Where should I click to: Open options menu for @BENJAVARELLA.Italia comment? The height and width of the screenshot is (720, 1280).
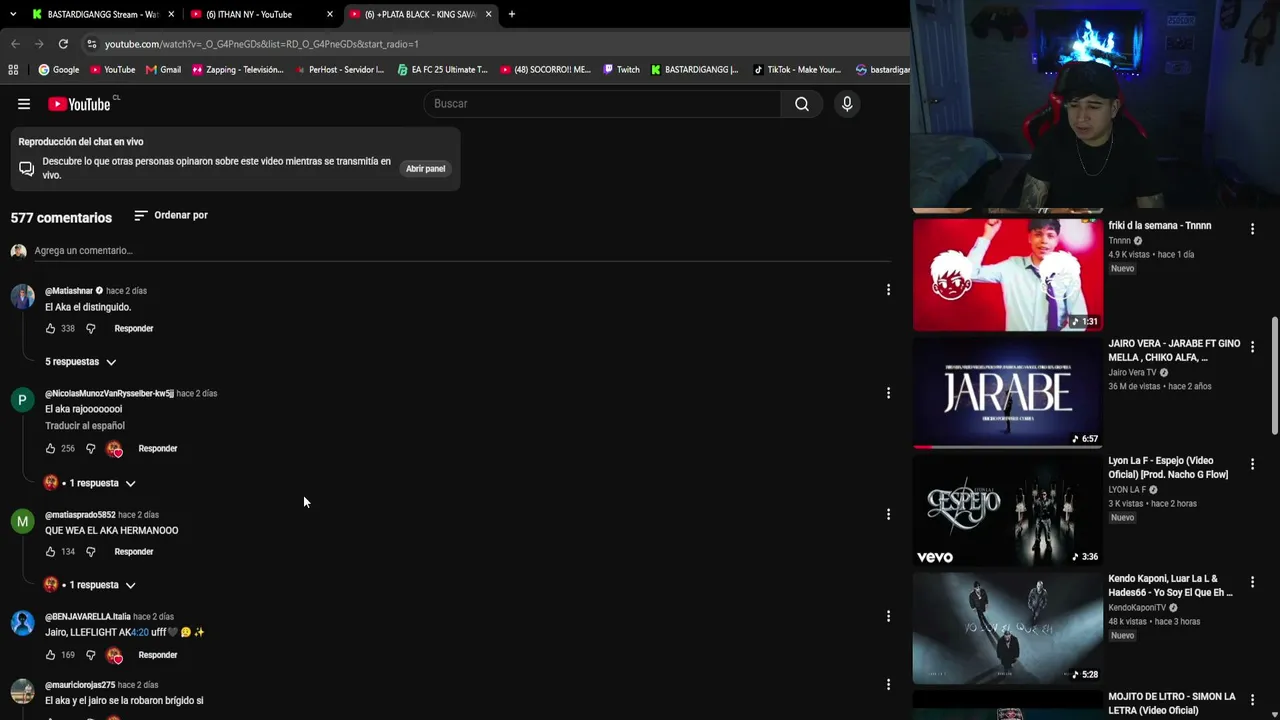click(x=888, y=616)
